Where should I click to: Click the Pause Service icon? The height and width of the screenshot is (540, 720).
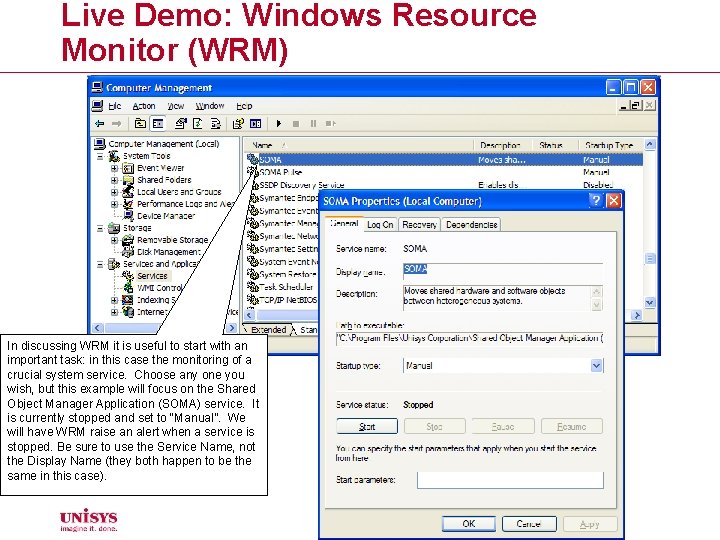tap(313, 124)
